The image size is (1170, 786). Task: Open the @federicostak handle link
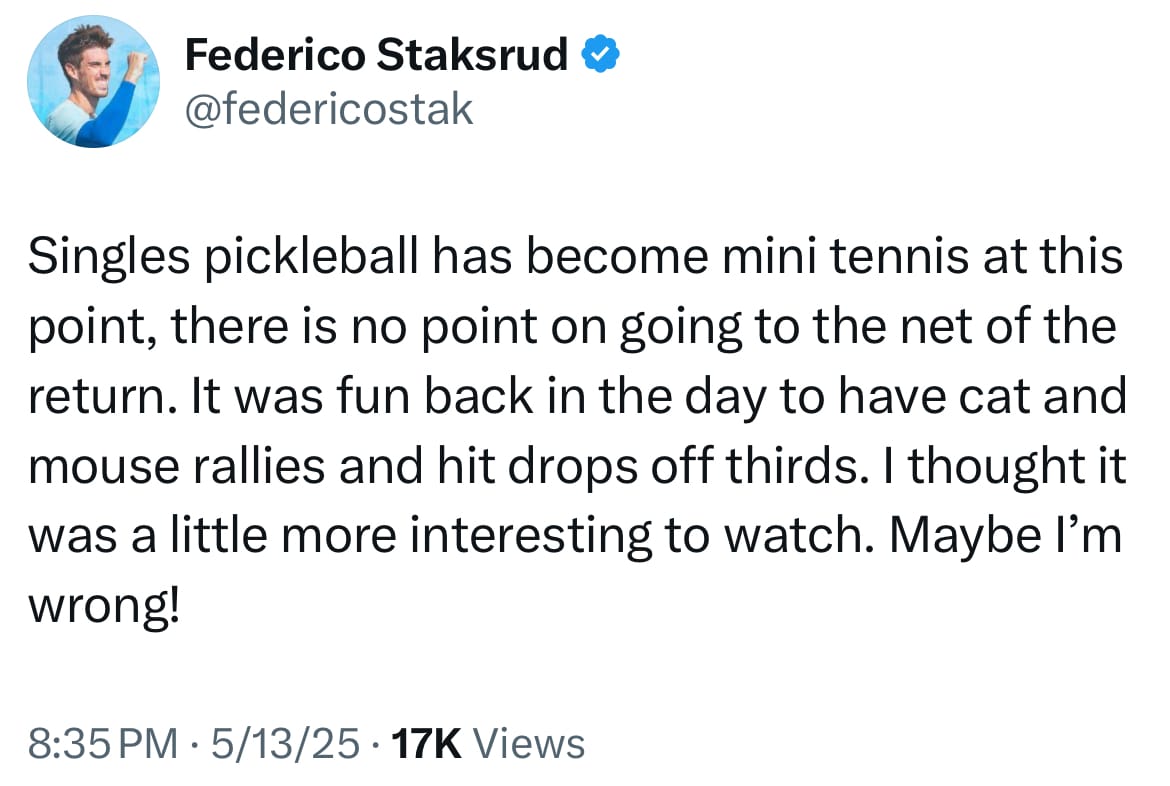point(329,108)
